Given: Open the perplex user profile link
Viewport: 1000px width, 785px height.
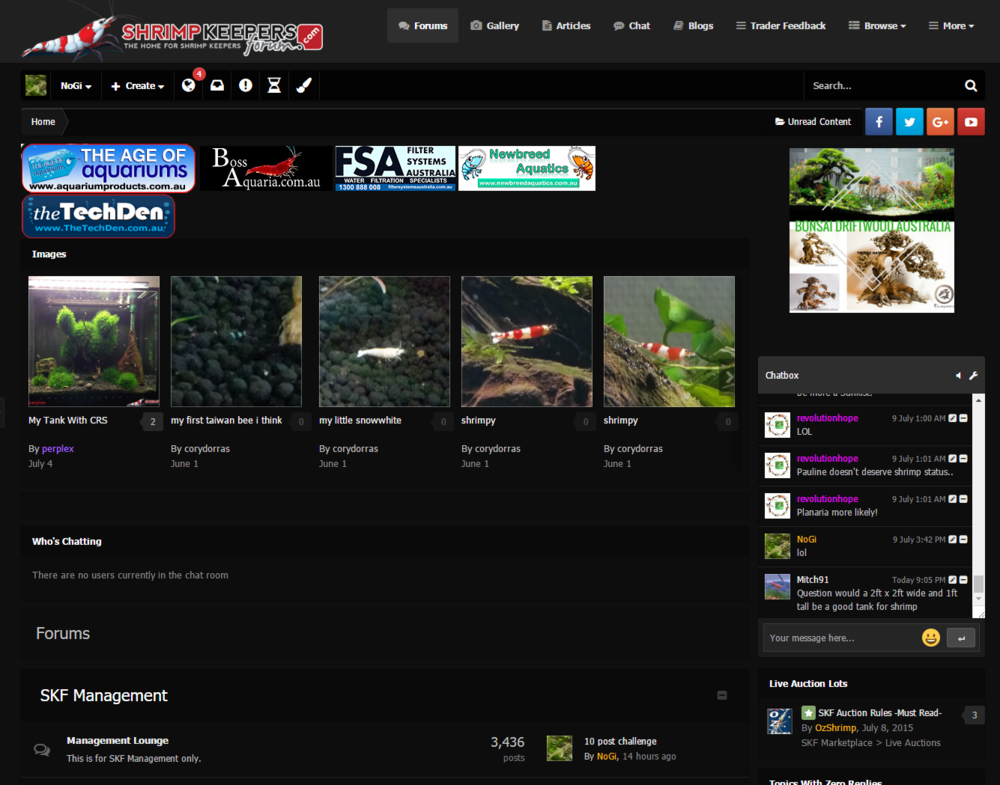Looking at the screenshot, I should coord(58,449).
